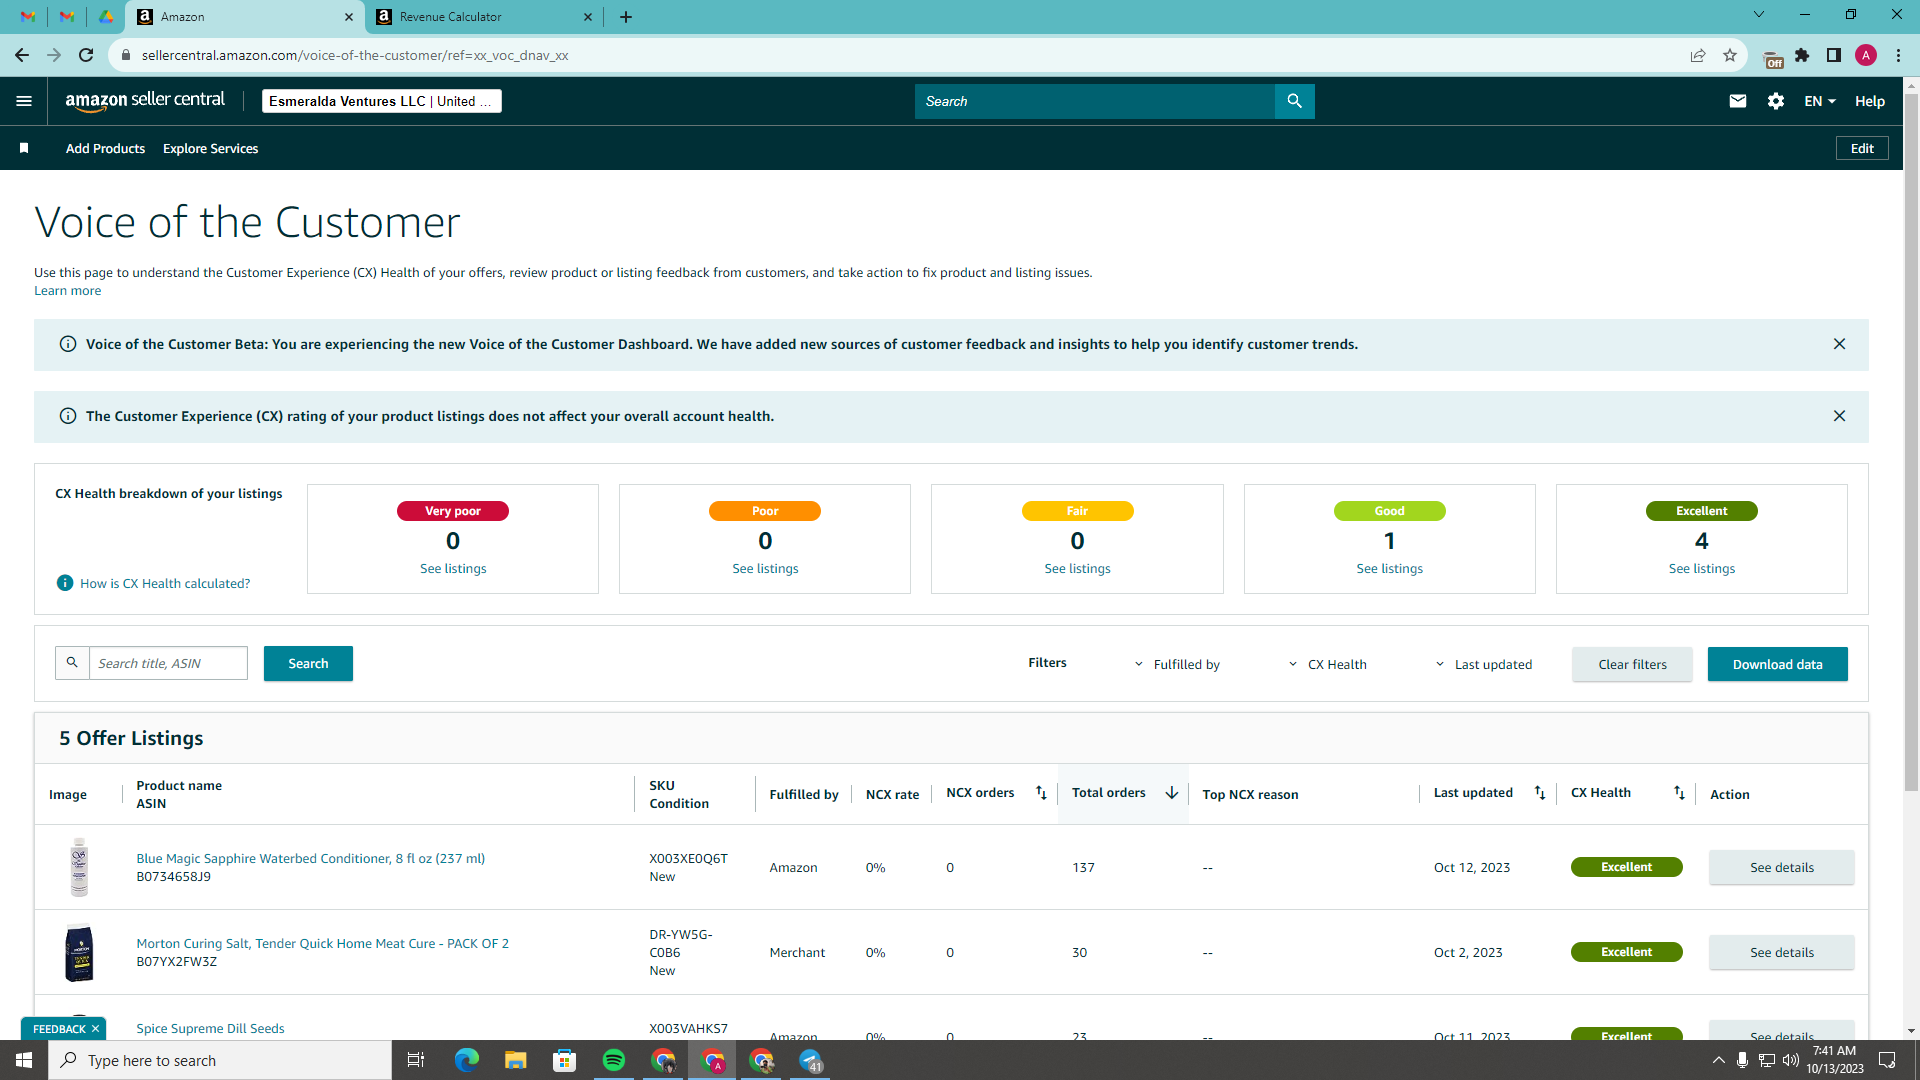This screenshot has height=1080, width=1920.
Task: Dismiss the Voice of the Customer Beta banner
Action: coord(1839,344)
